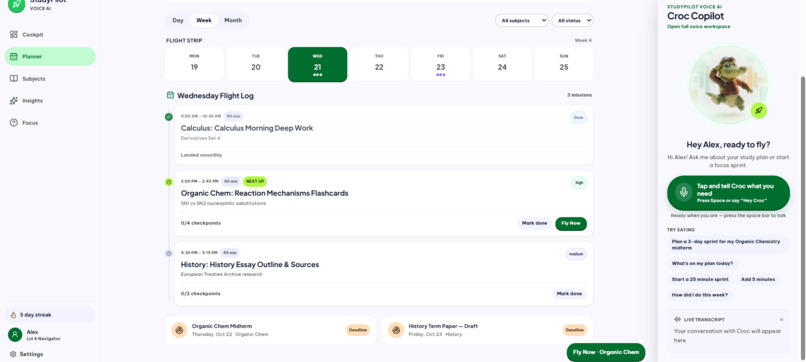Select the Week view tab
This screenshot has height=362, width=806.
204,21
